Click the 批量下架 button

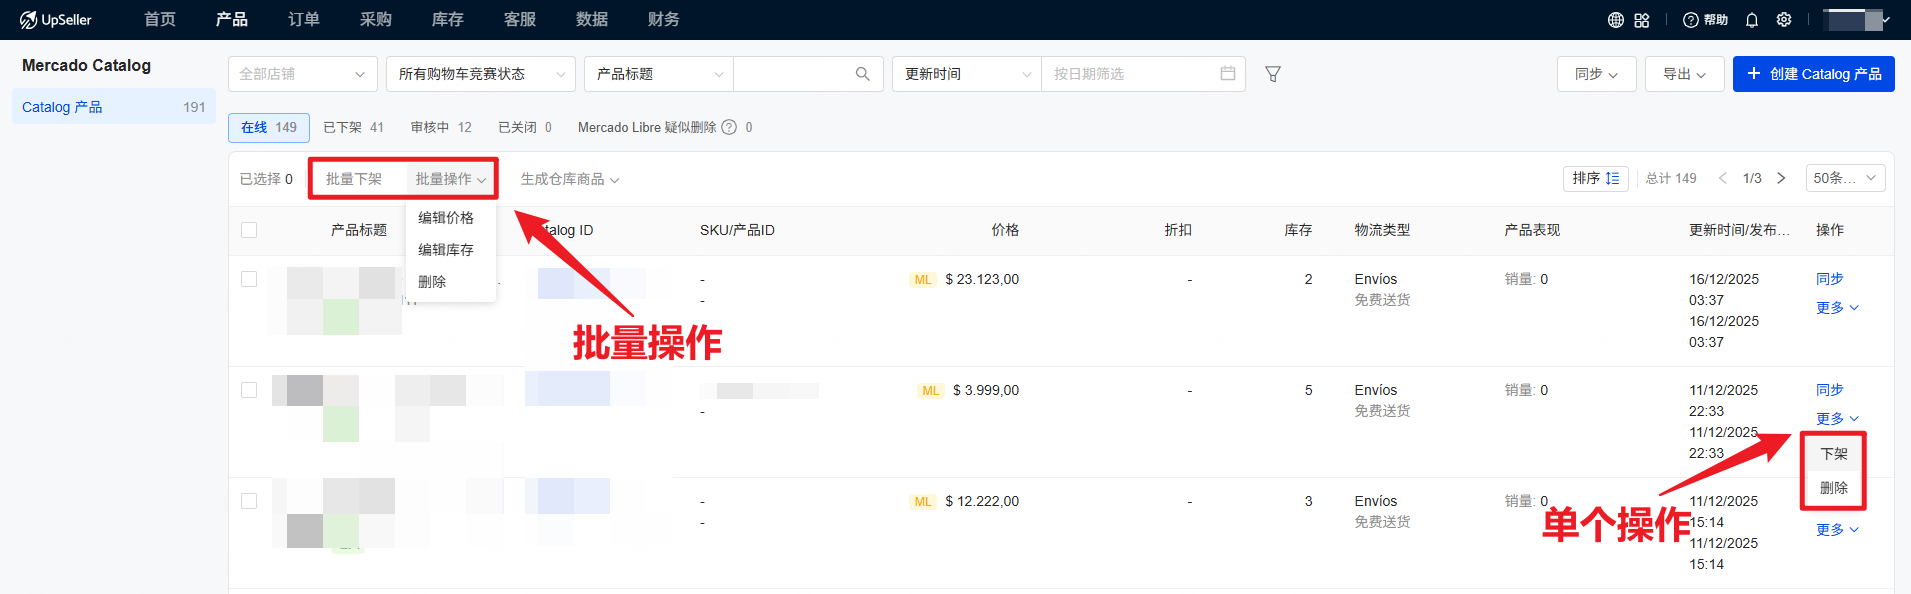354,179
